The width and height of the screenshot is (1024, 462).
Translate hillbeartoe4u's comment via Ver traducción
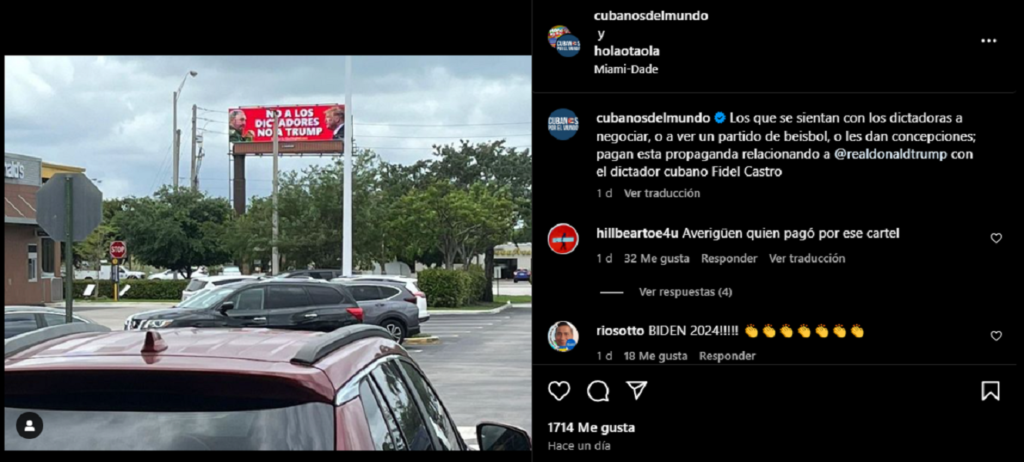tap(807, 259)
